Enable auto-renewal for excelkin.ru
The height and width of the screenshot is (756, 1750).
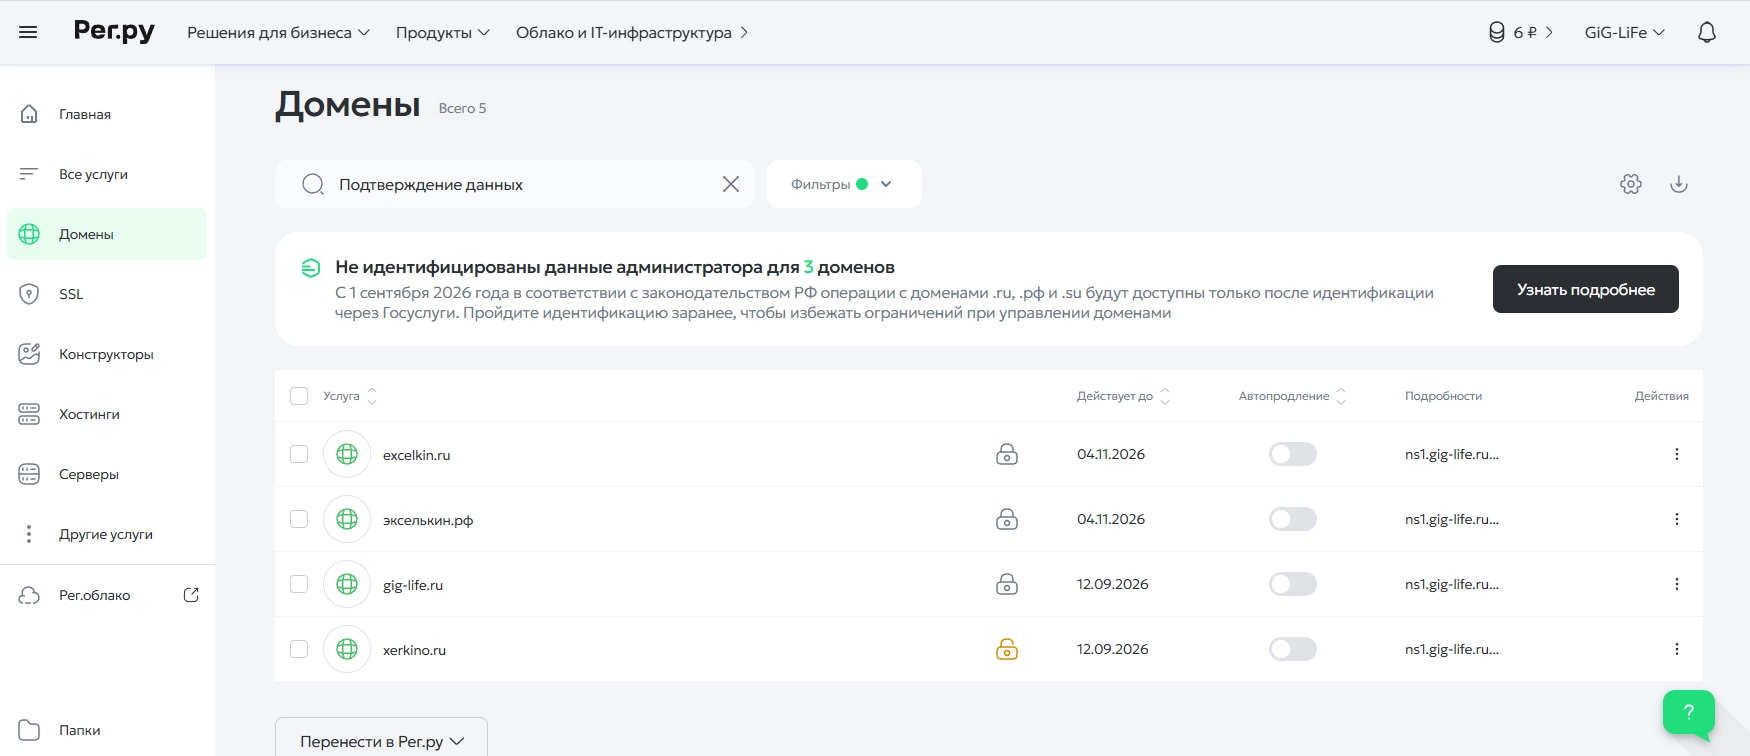1292,454
